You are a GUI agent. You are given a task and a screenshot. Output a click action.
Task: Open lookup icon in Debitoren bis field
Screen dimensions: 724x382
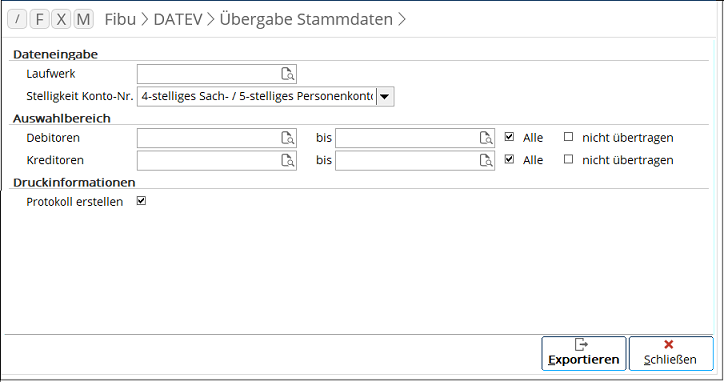pyautogui.click(x=486, y=138)
